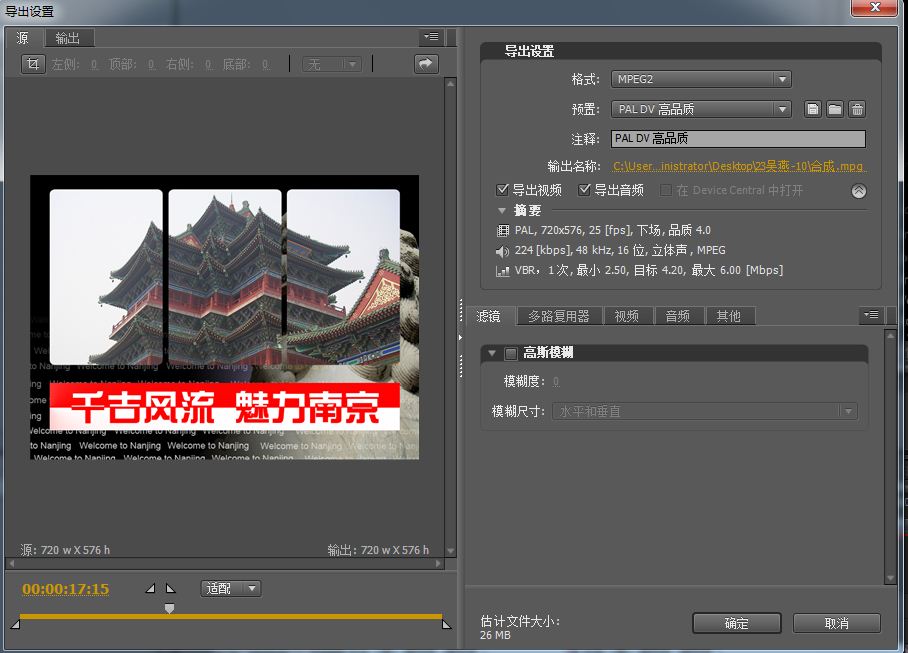
Task: Open the 预置 PAL DV 高品质 dropdown
Action: click(x=700, y=109)
